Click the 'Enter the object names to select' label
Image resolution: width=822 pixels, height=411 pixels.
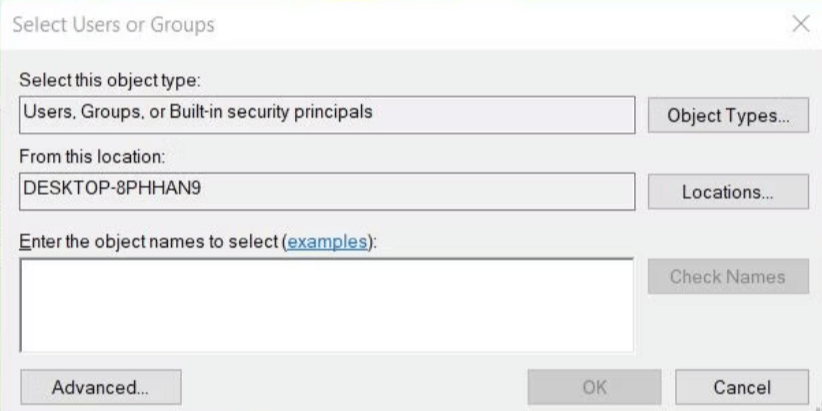(150, 242)
